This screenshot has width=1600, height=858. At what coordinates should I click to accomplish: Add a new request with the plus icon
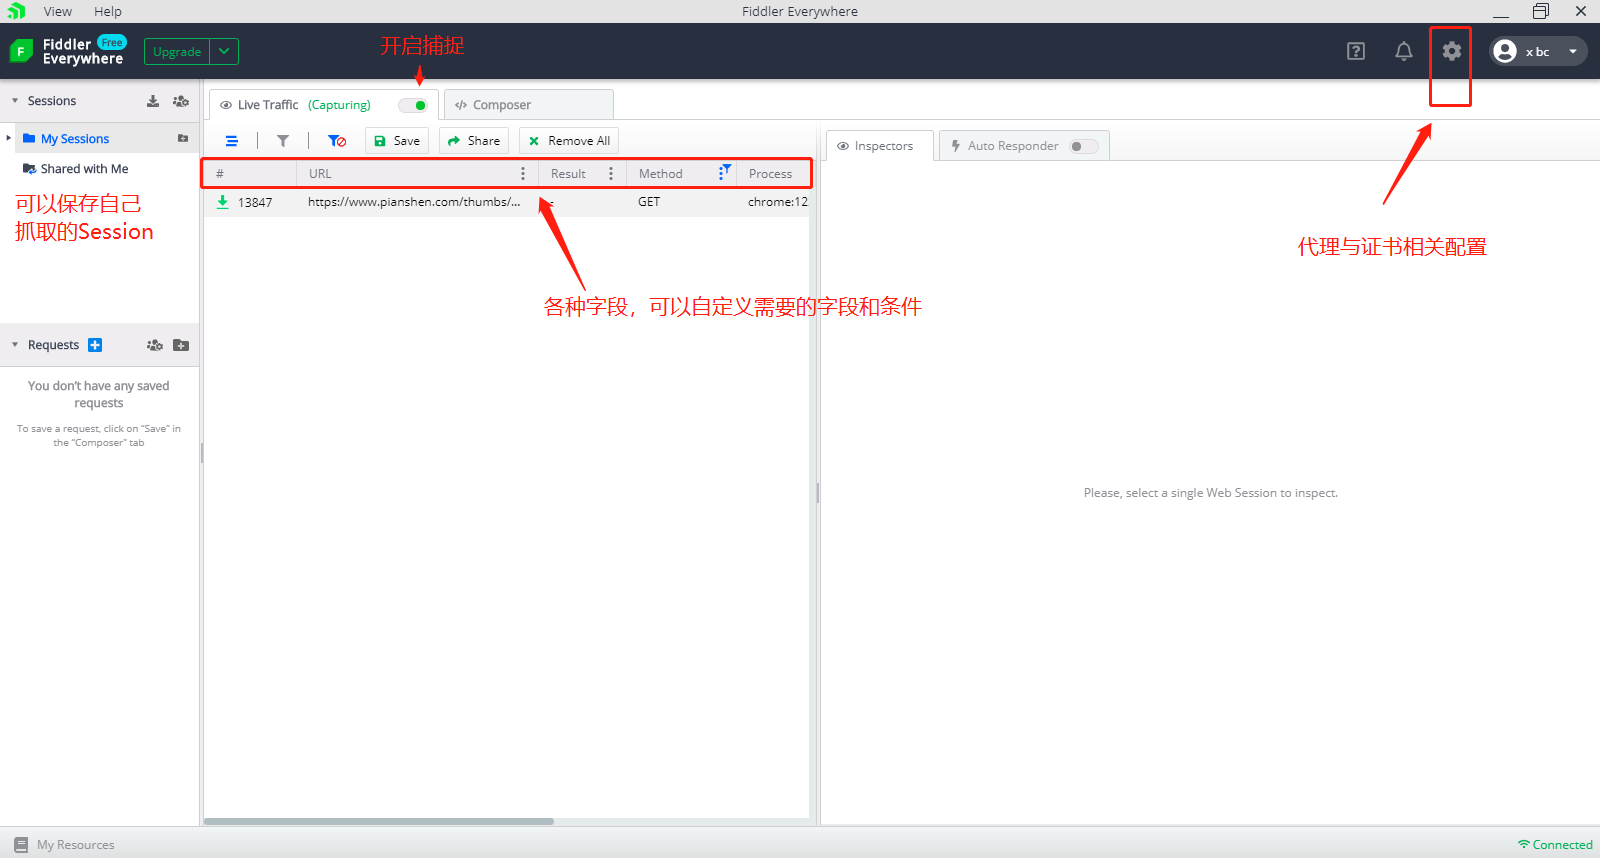(x=95, y=345)
